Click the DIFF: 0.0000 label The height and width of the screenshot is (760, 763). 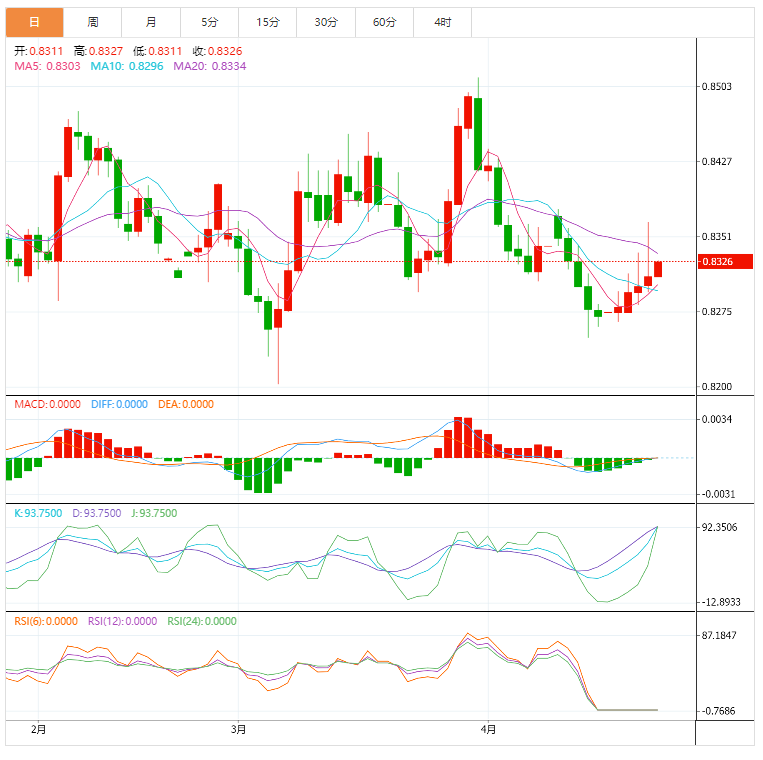119,404
